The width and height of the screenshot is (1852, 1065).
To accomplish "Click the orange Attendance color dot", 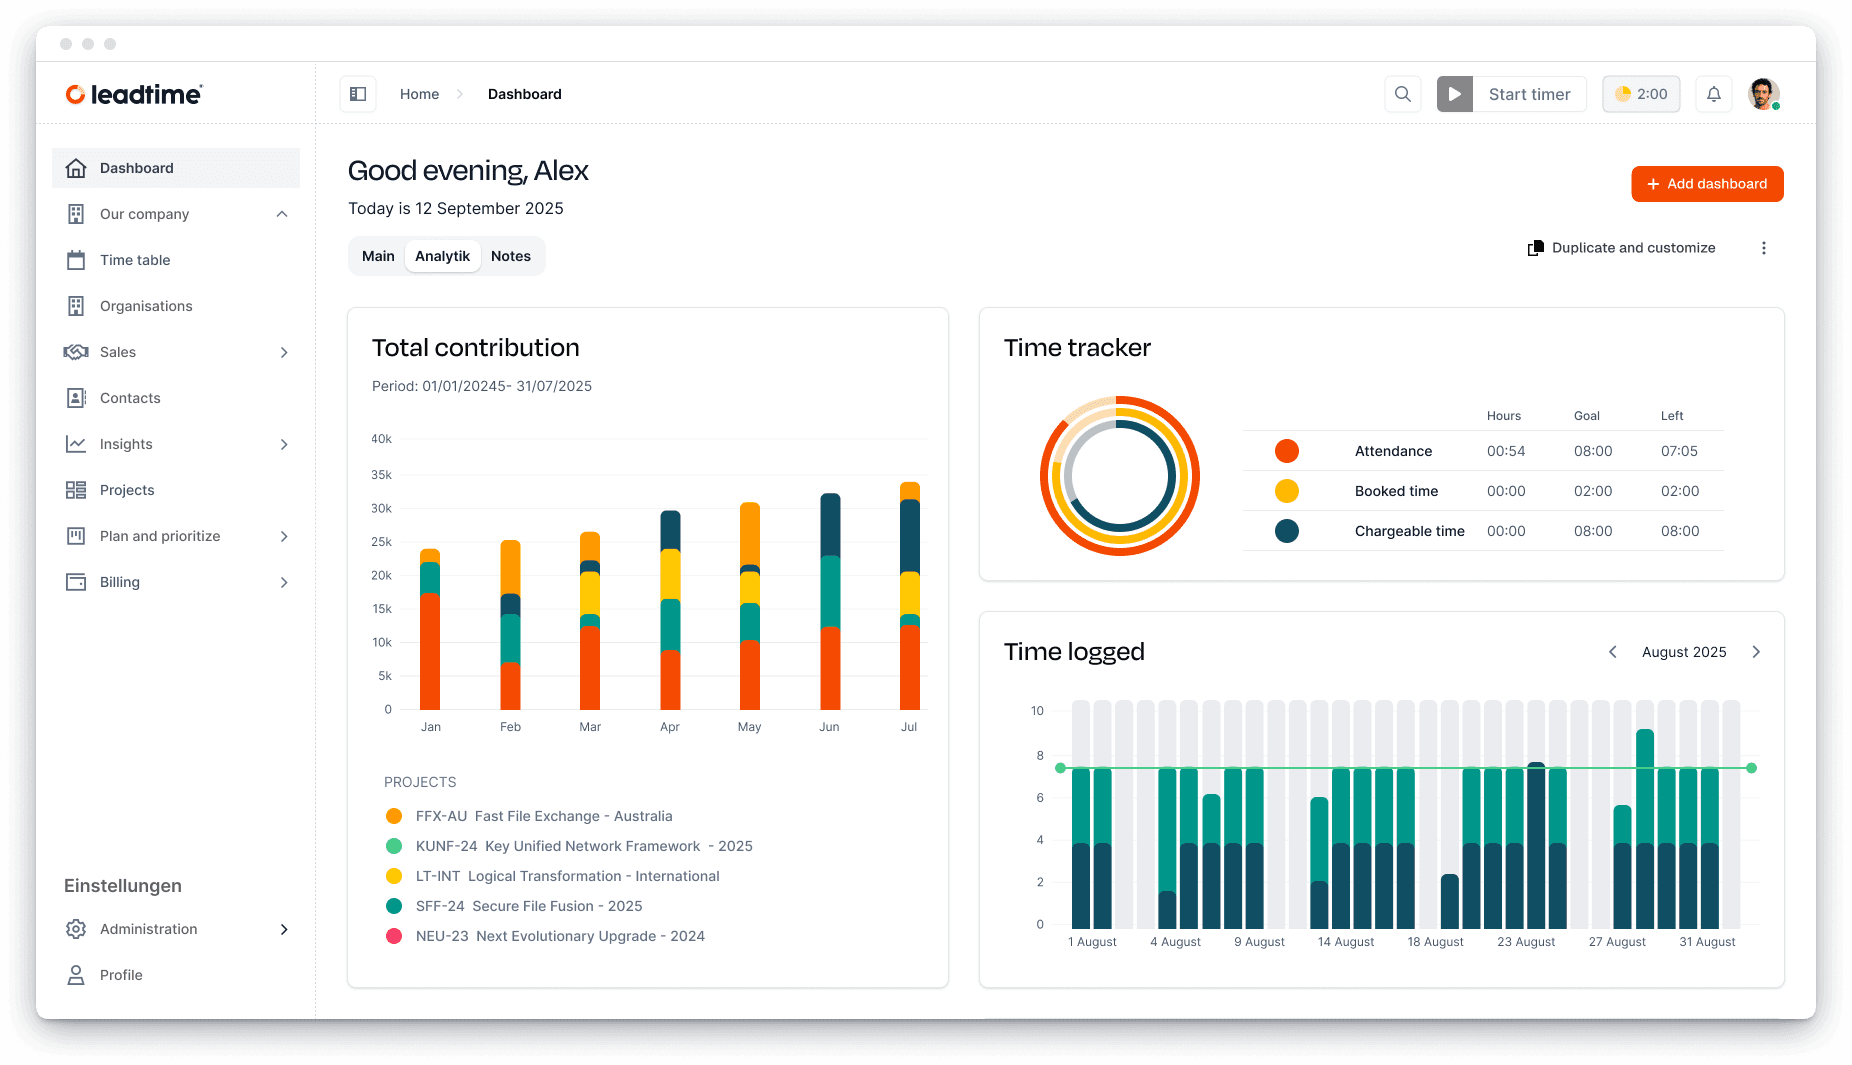I will click(x=1287, y=451).
